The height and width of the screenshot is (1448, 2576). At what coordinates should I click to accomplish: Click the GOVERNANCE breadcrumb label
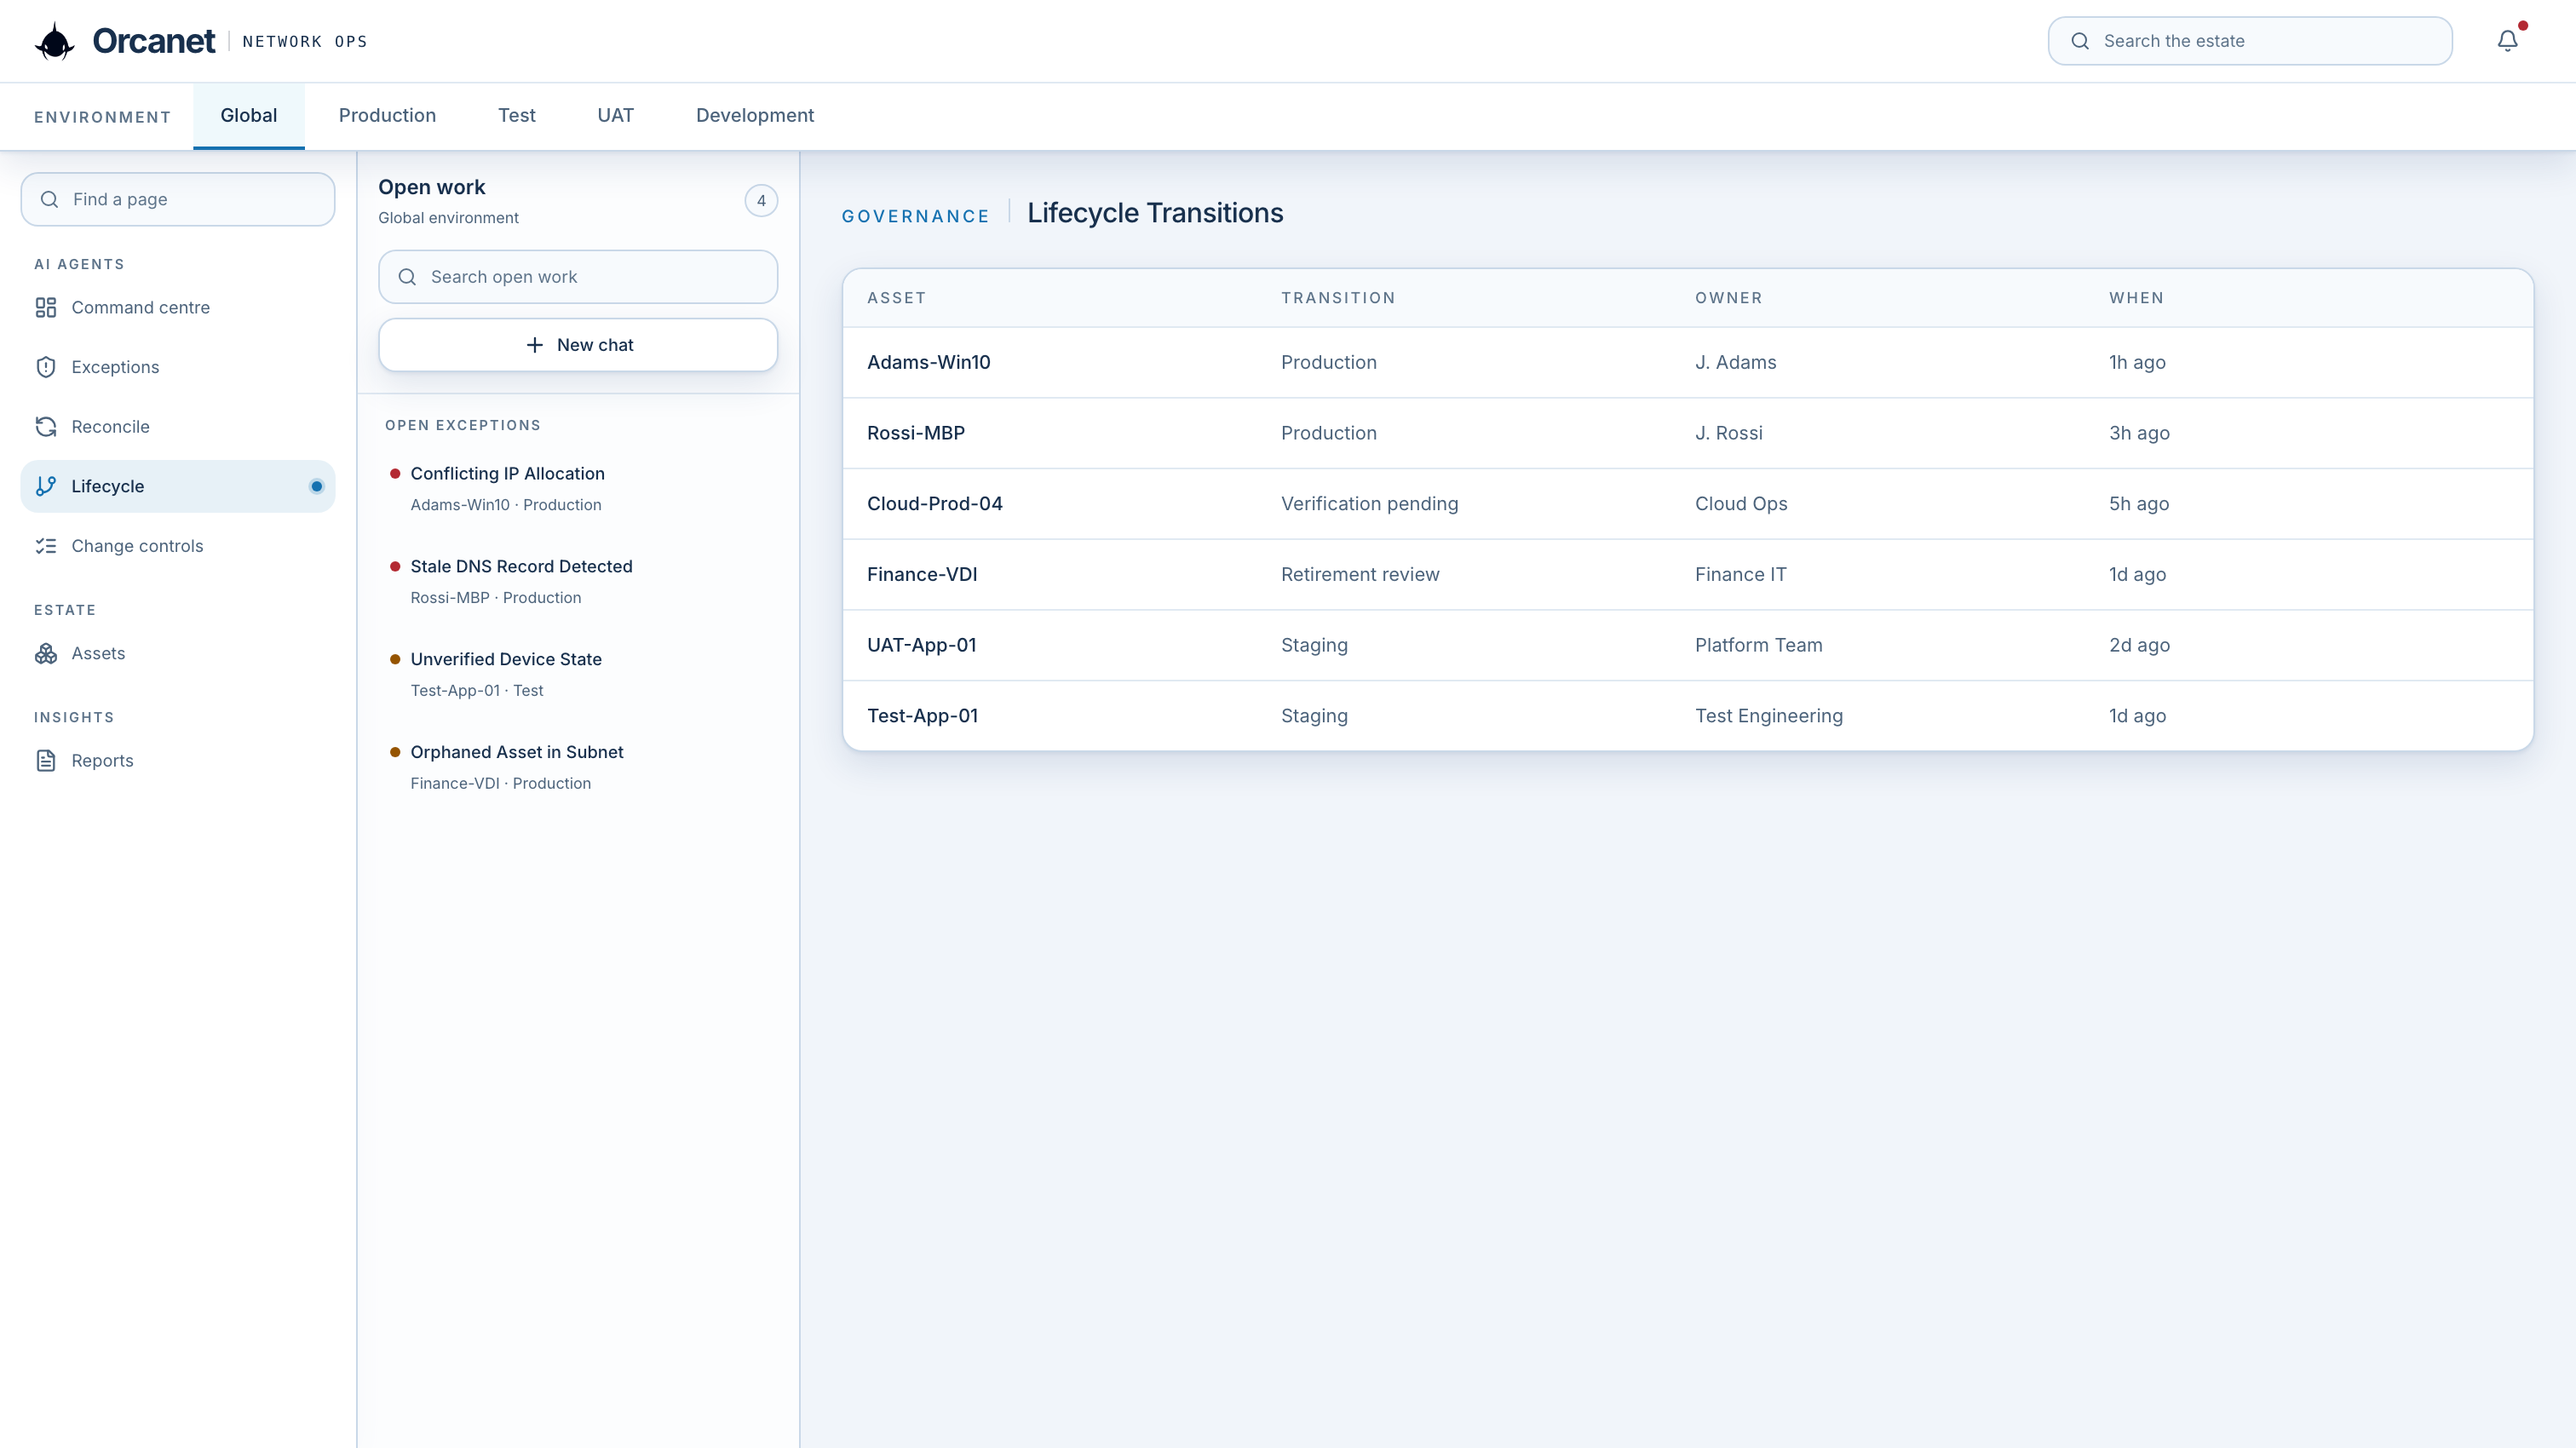pyautogui.click(x=915, y=216)
